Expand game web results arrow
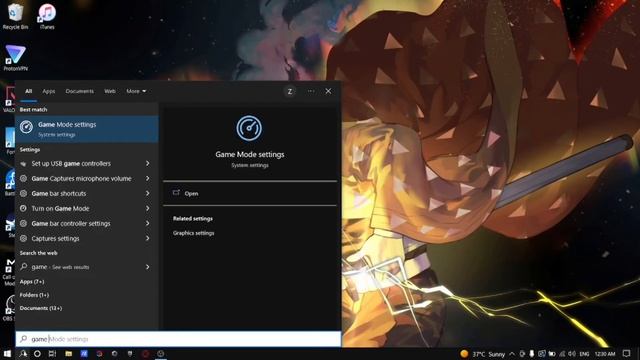 pos(147,267)
